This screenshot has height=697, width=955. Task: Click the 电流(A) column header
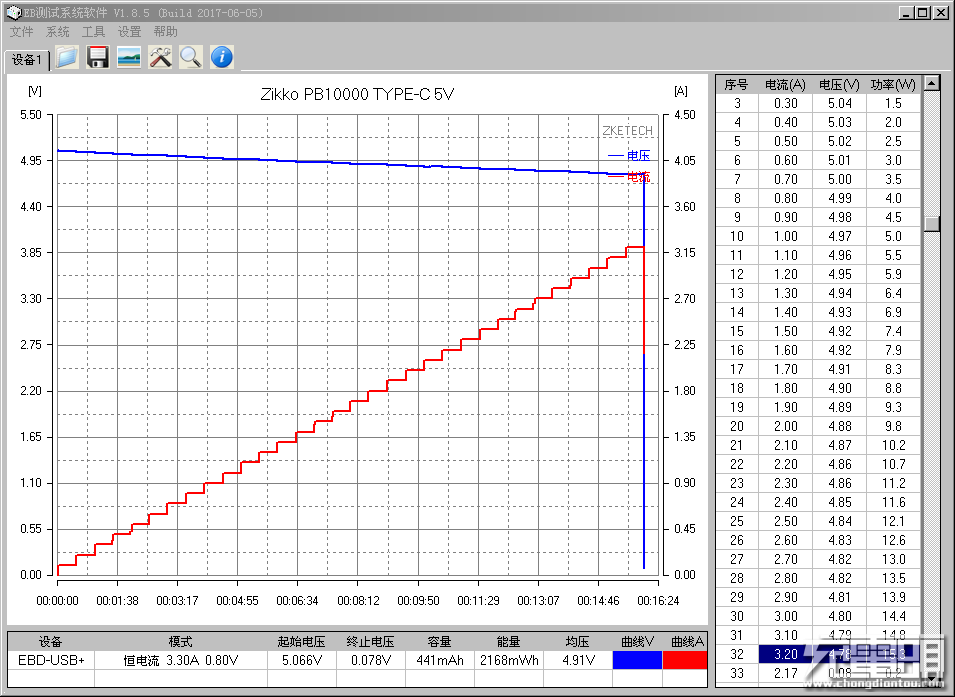(x=785, y=84)
